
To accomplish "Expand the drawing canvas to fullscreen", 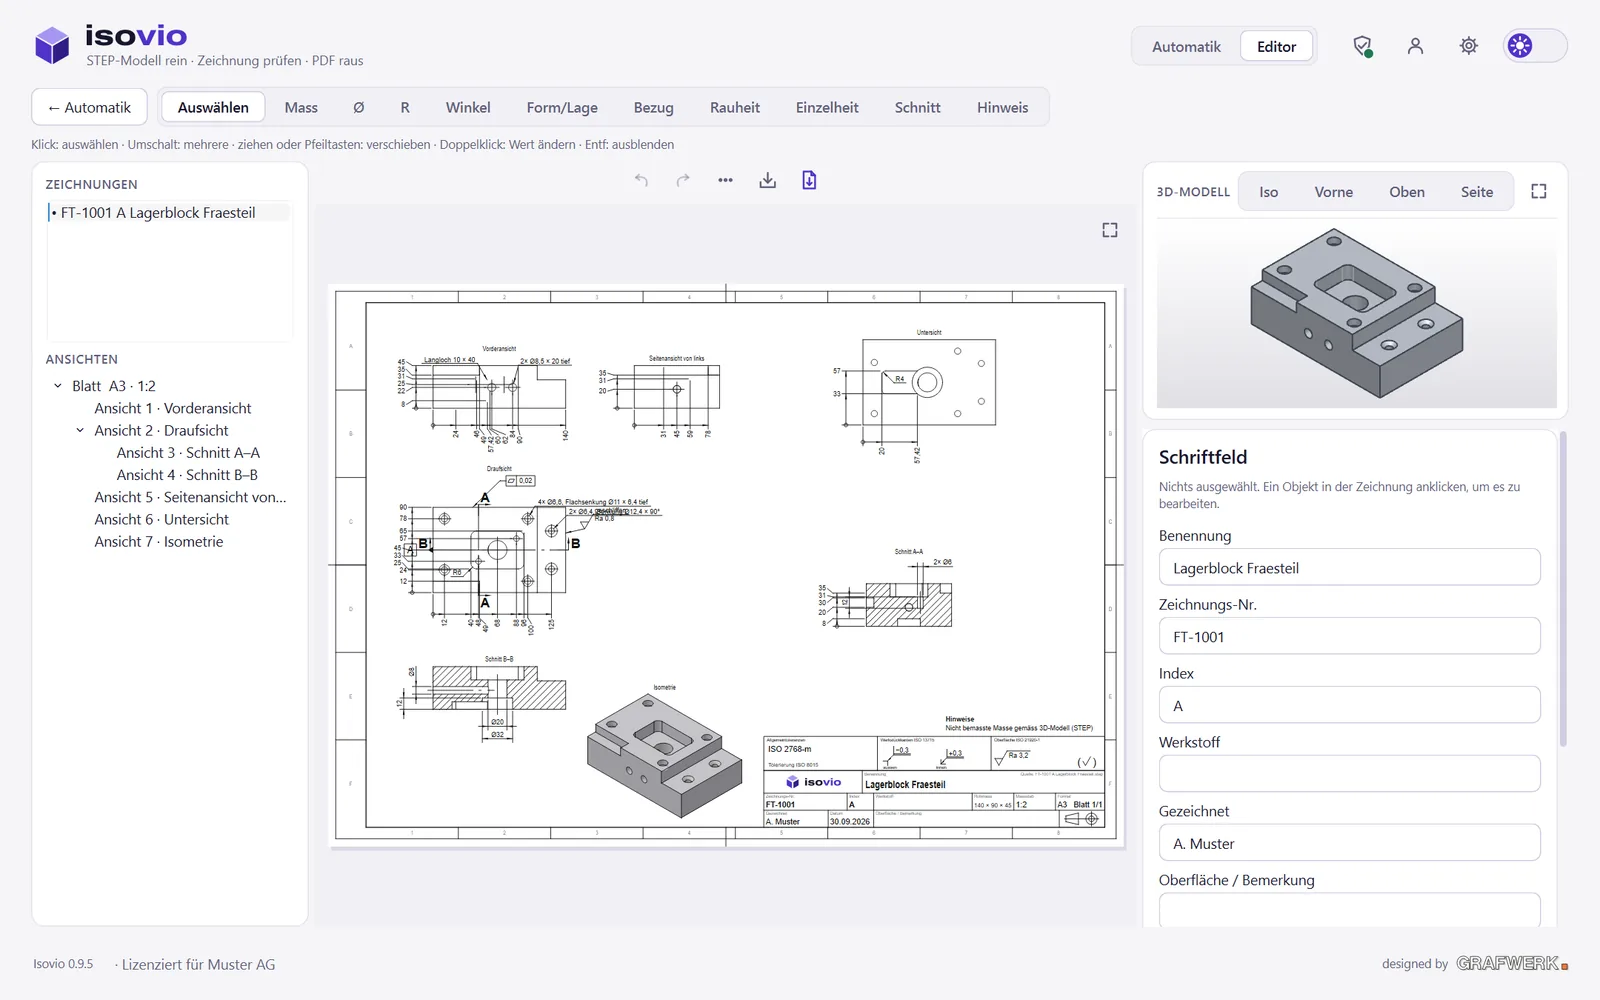I will (1110, 230).
